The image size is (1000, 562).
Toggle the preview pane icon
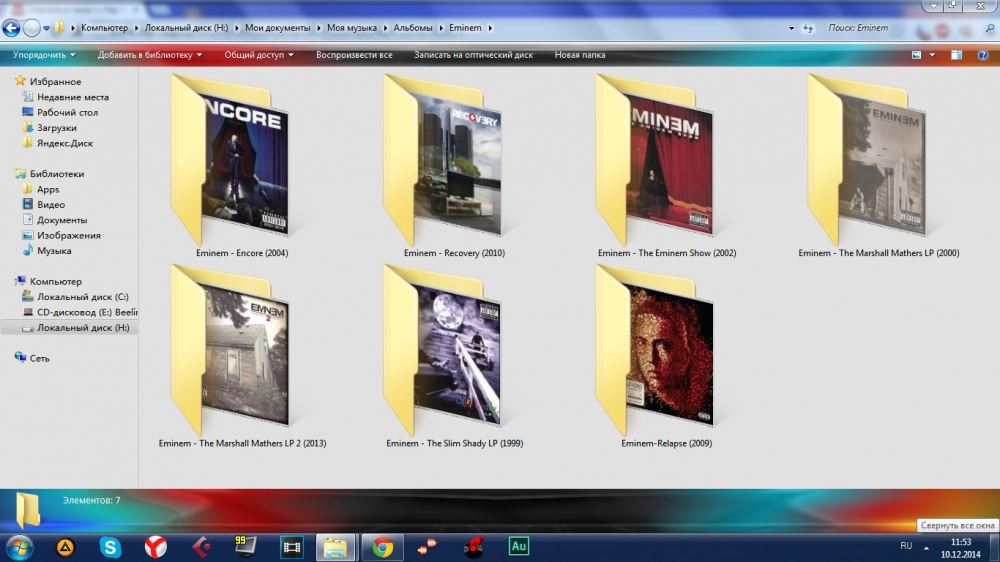click(956, 55)
